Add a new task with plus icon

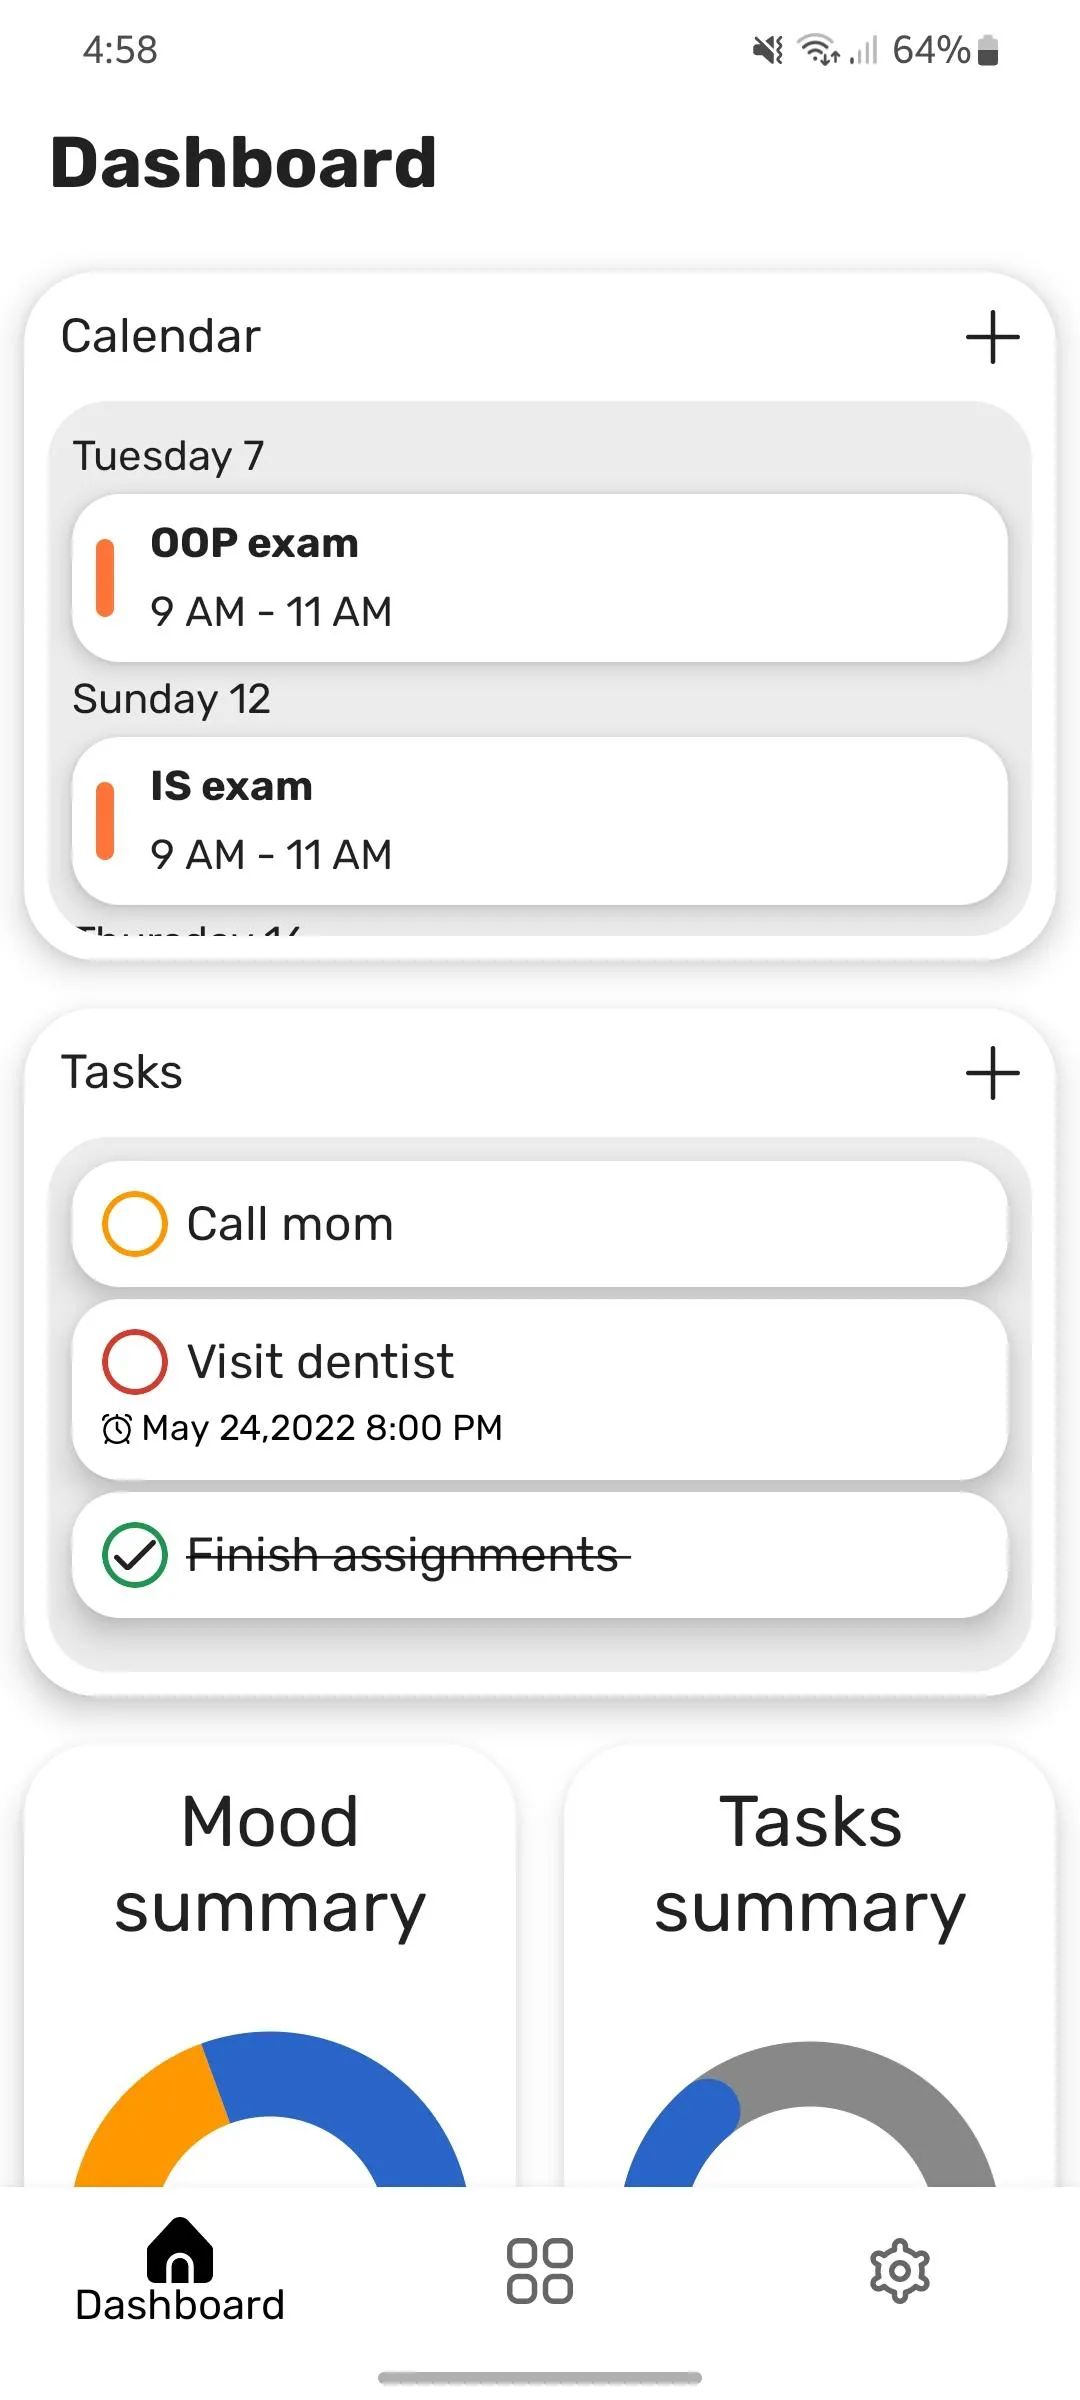[x=992, y=1073]
